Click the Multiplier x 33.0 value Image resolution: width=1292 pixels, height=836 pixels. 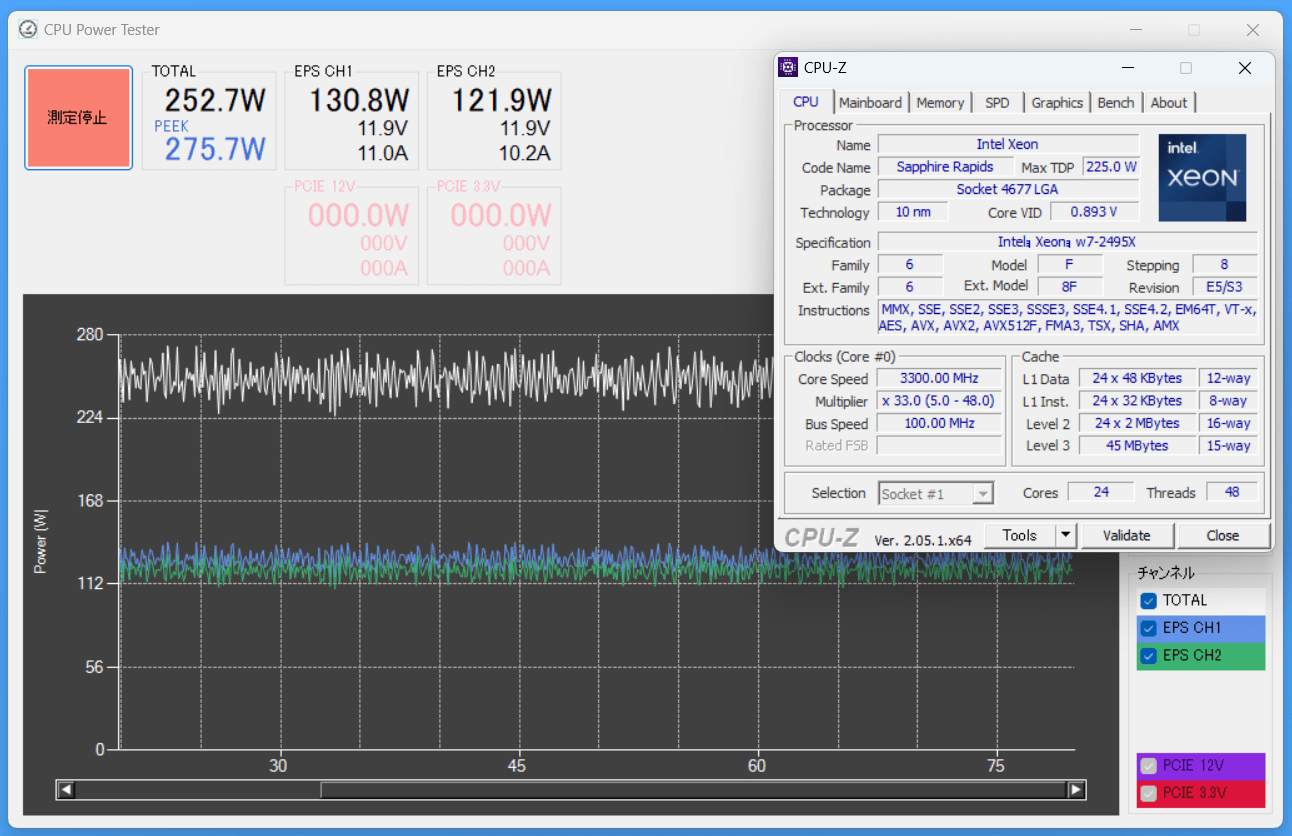tap(940, 401)
